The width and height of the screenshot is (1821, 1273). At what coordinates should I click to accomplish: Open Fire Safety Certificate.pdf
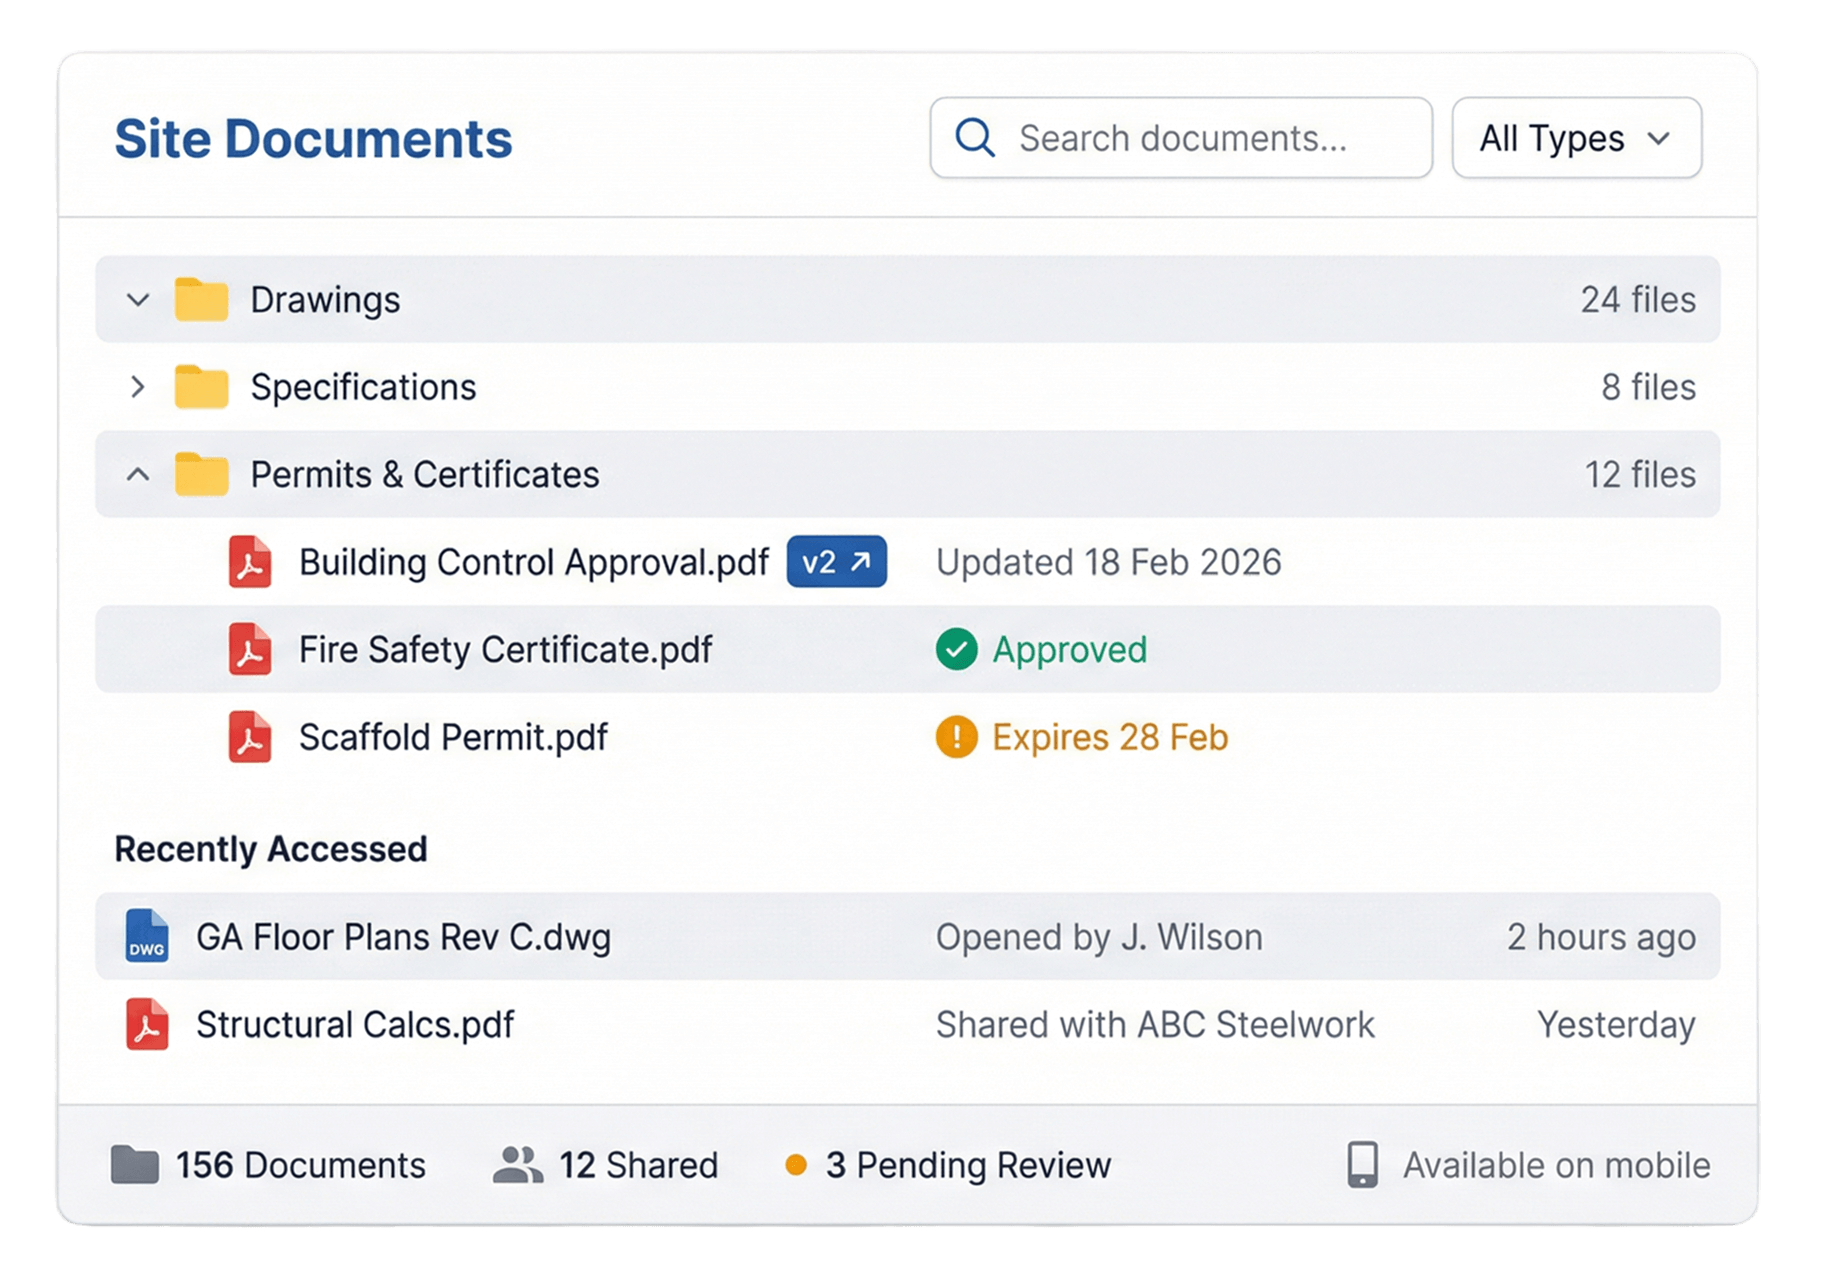(x=504, y=650)
